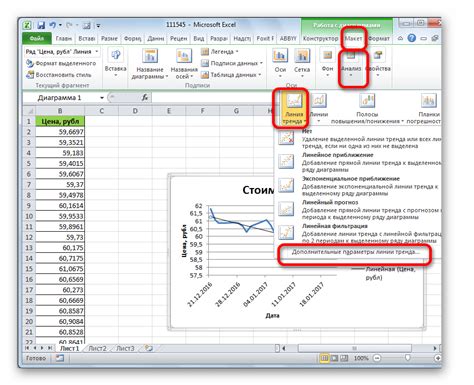The image size is (474, 385).
Task: Click the zoom slider handle
Action: pyautogui.click(x=407, y=358)
